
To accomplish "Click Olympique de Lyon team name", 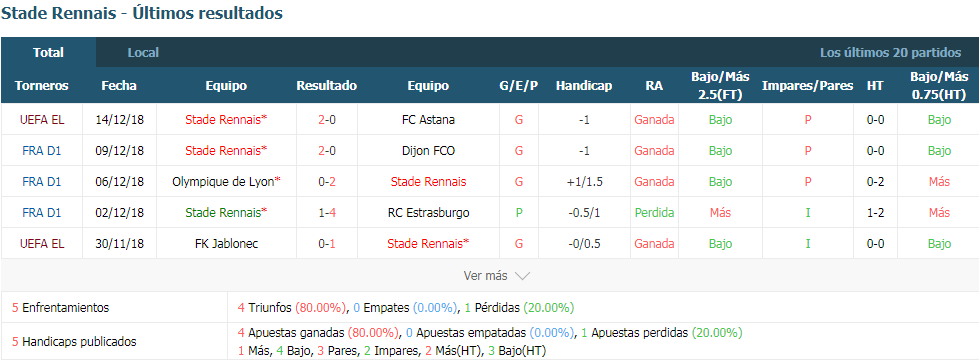I will (223, 182).
